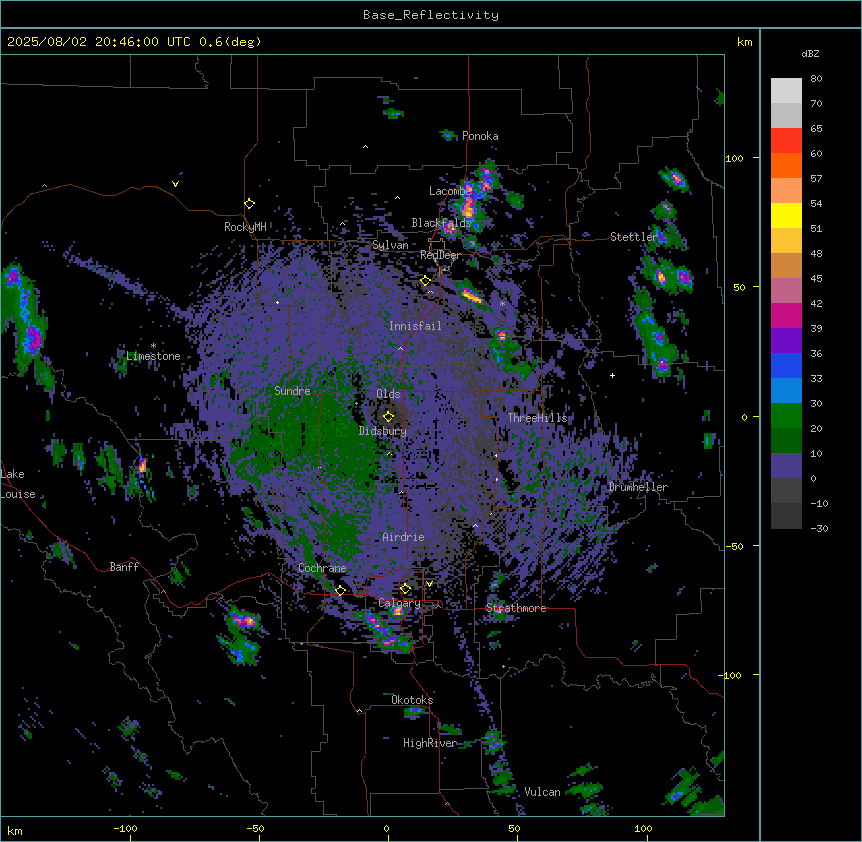Click the HighRiver label
This screenshot has height=842, width=862.
pyautogui.click(x=430, y=743)
